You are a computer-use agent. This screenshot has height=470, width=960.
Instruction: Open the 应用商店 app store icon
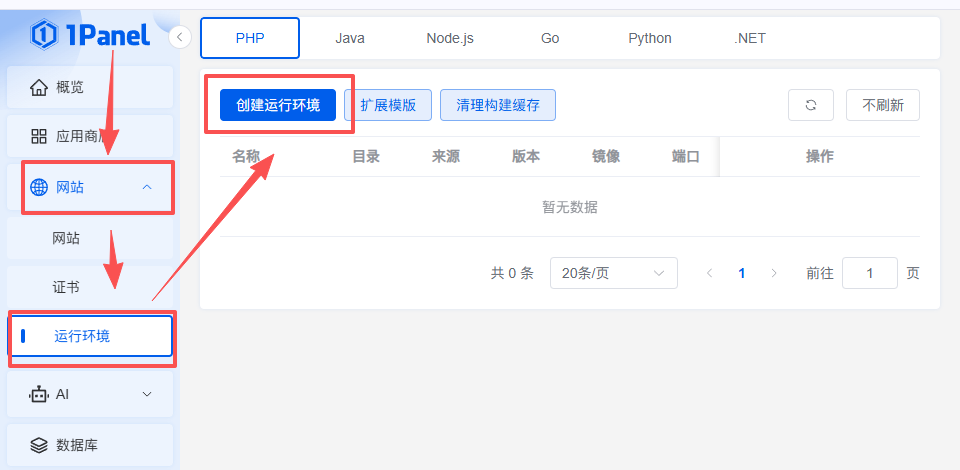(x=39, y=136)
